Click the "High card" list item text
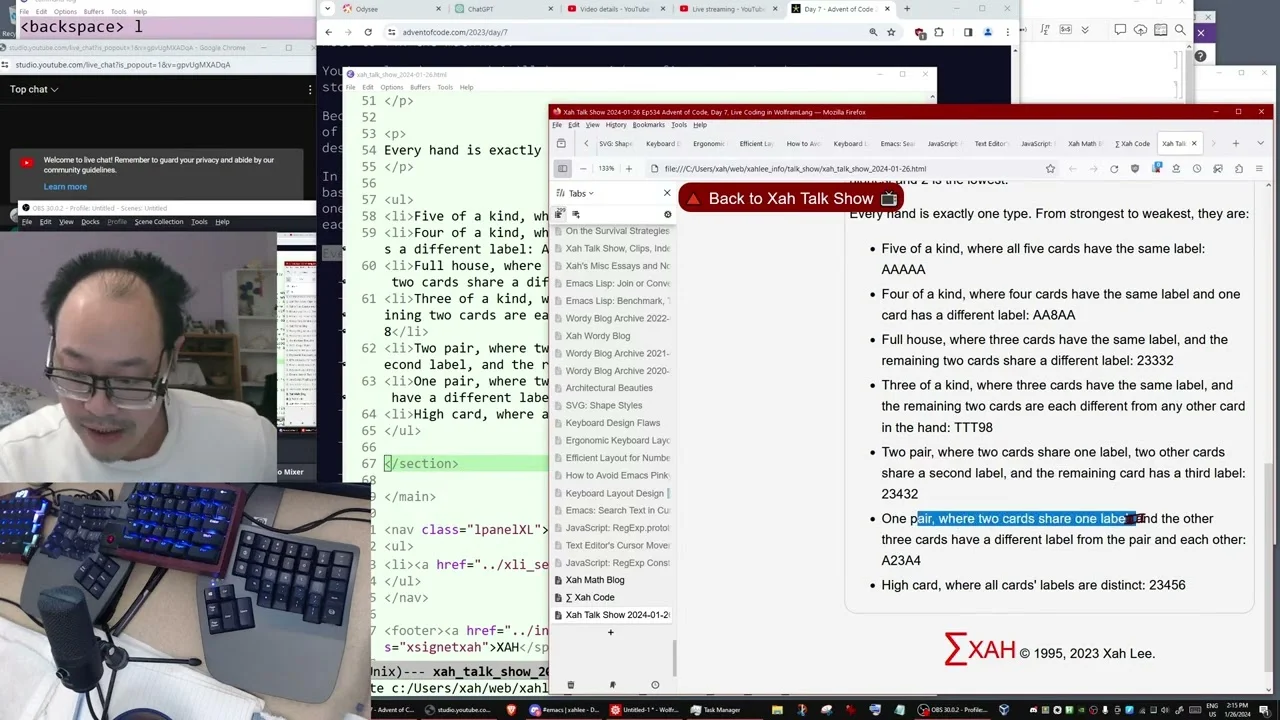Image resolution: width=1280 pixels, height=720 pixels. (x=1033, y=585)
